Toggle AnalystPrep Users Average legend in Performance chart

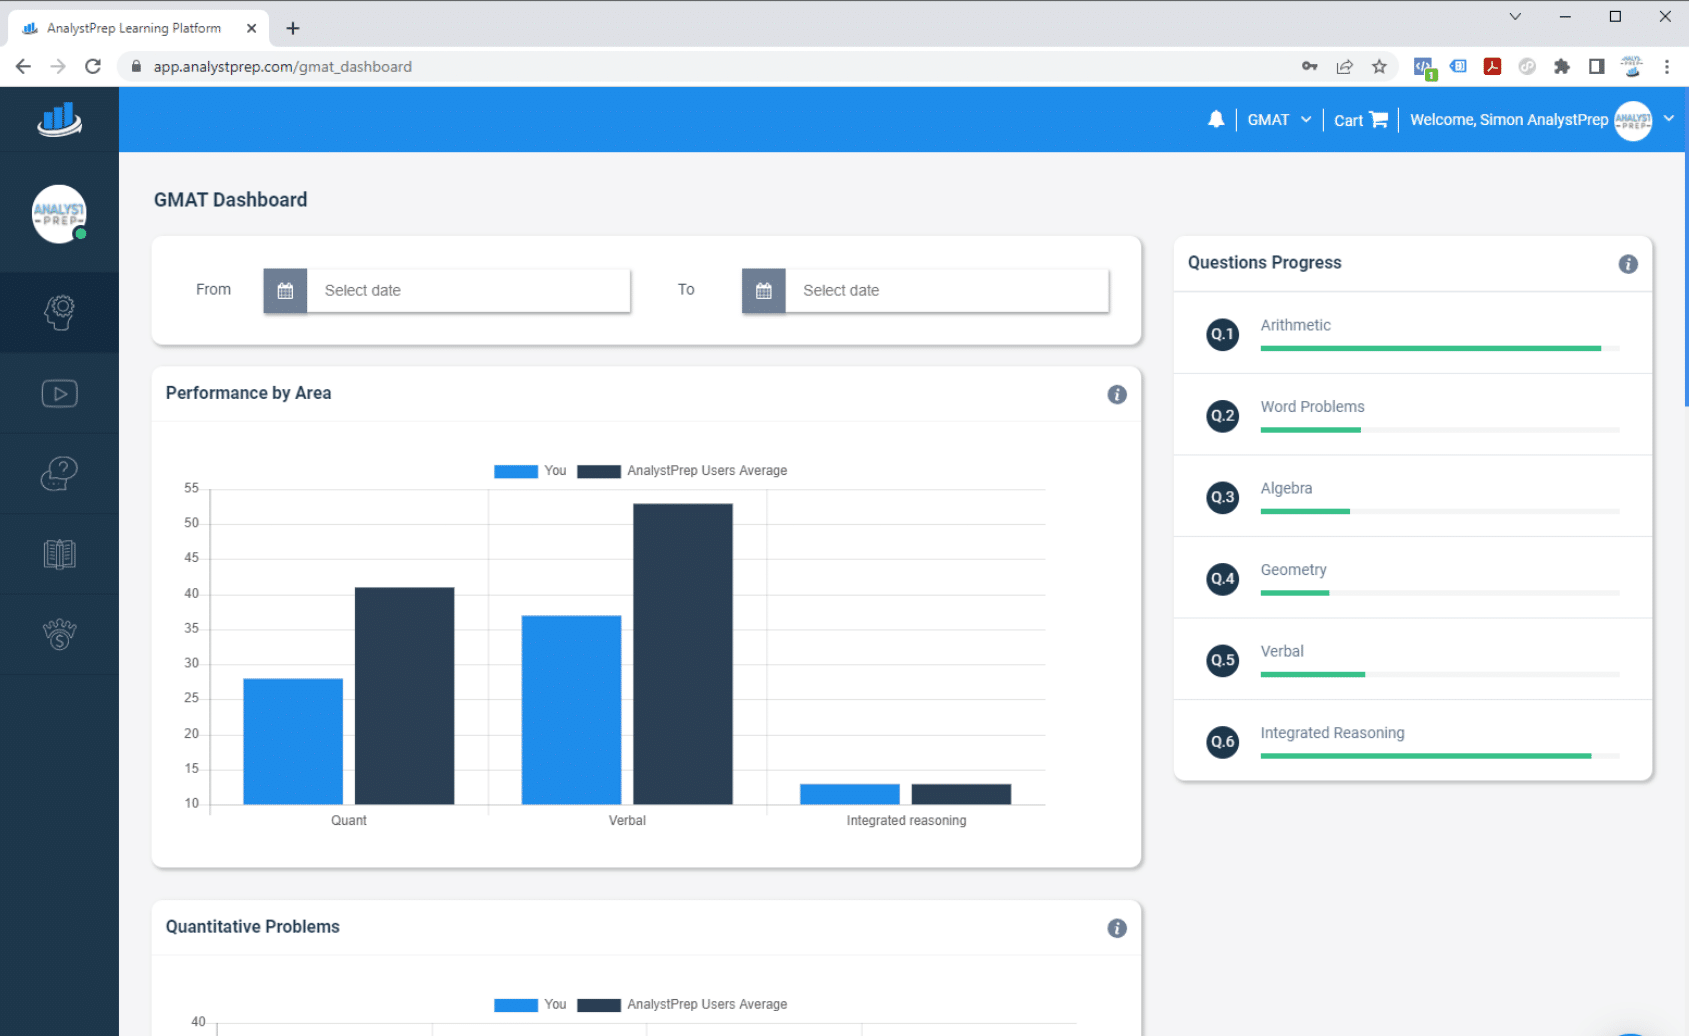click(x=683, y=471)
